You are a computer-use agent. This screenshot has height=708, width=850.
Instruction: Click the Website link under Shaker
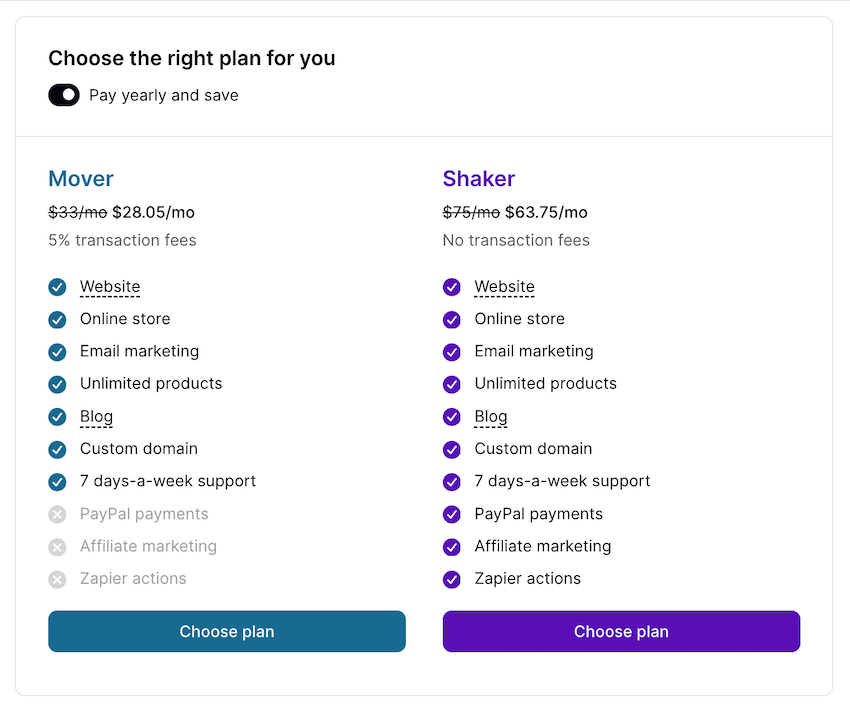[x=504, y=287]
